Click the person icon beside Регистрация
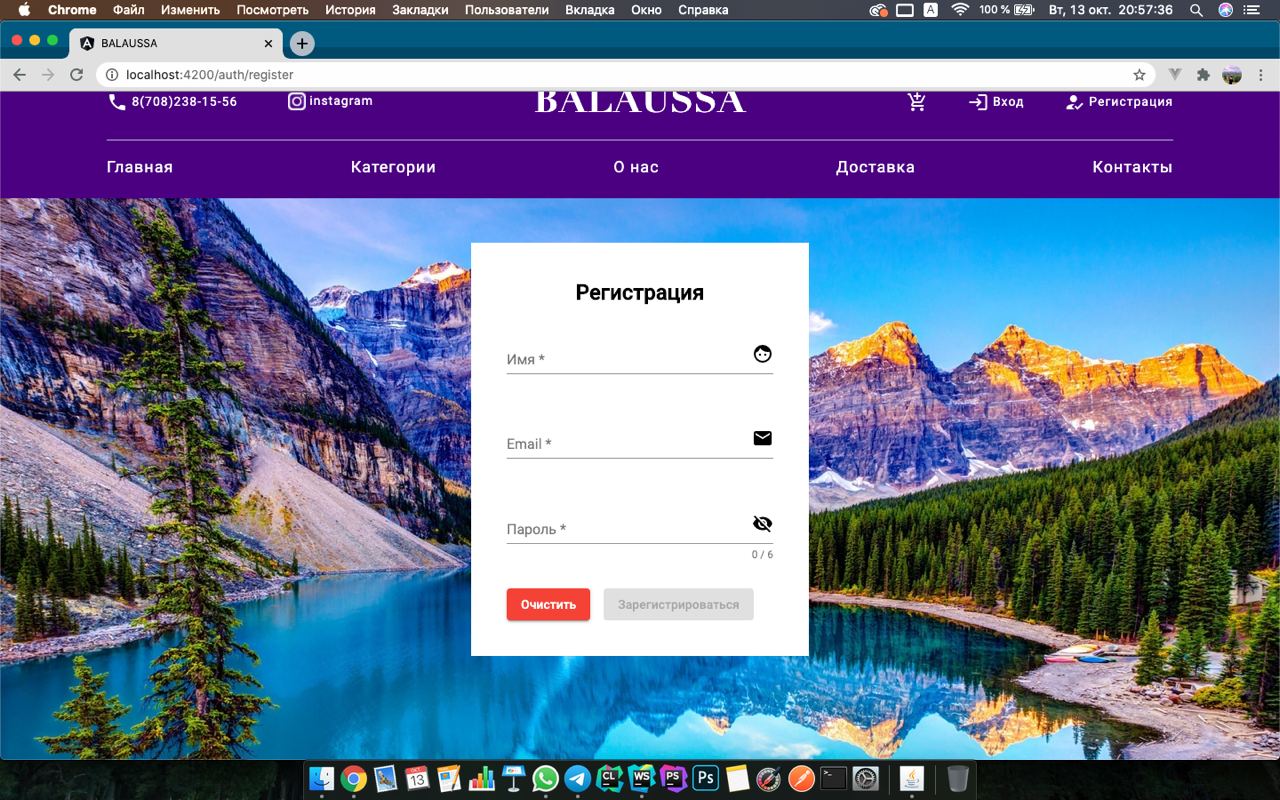The width and height of the screenshot is (1280, 800). click(x=1075, y=102)
